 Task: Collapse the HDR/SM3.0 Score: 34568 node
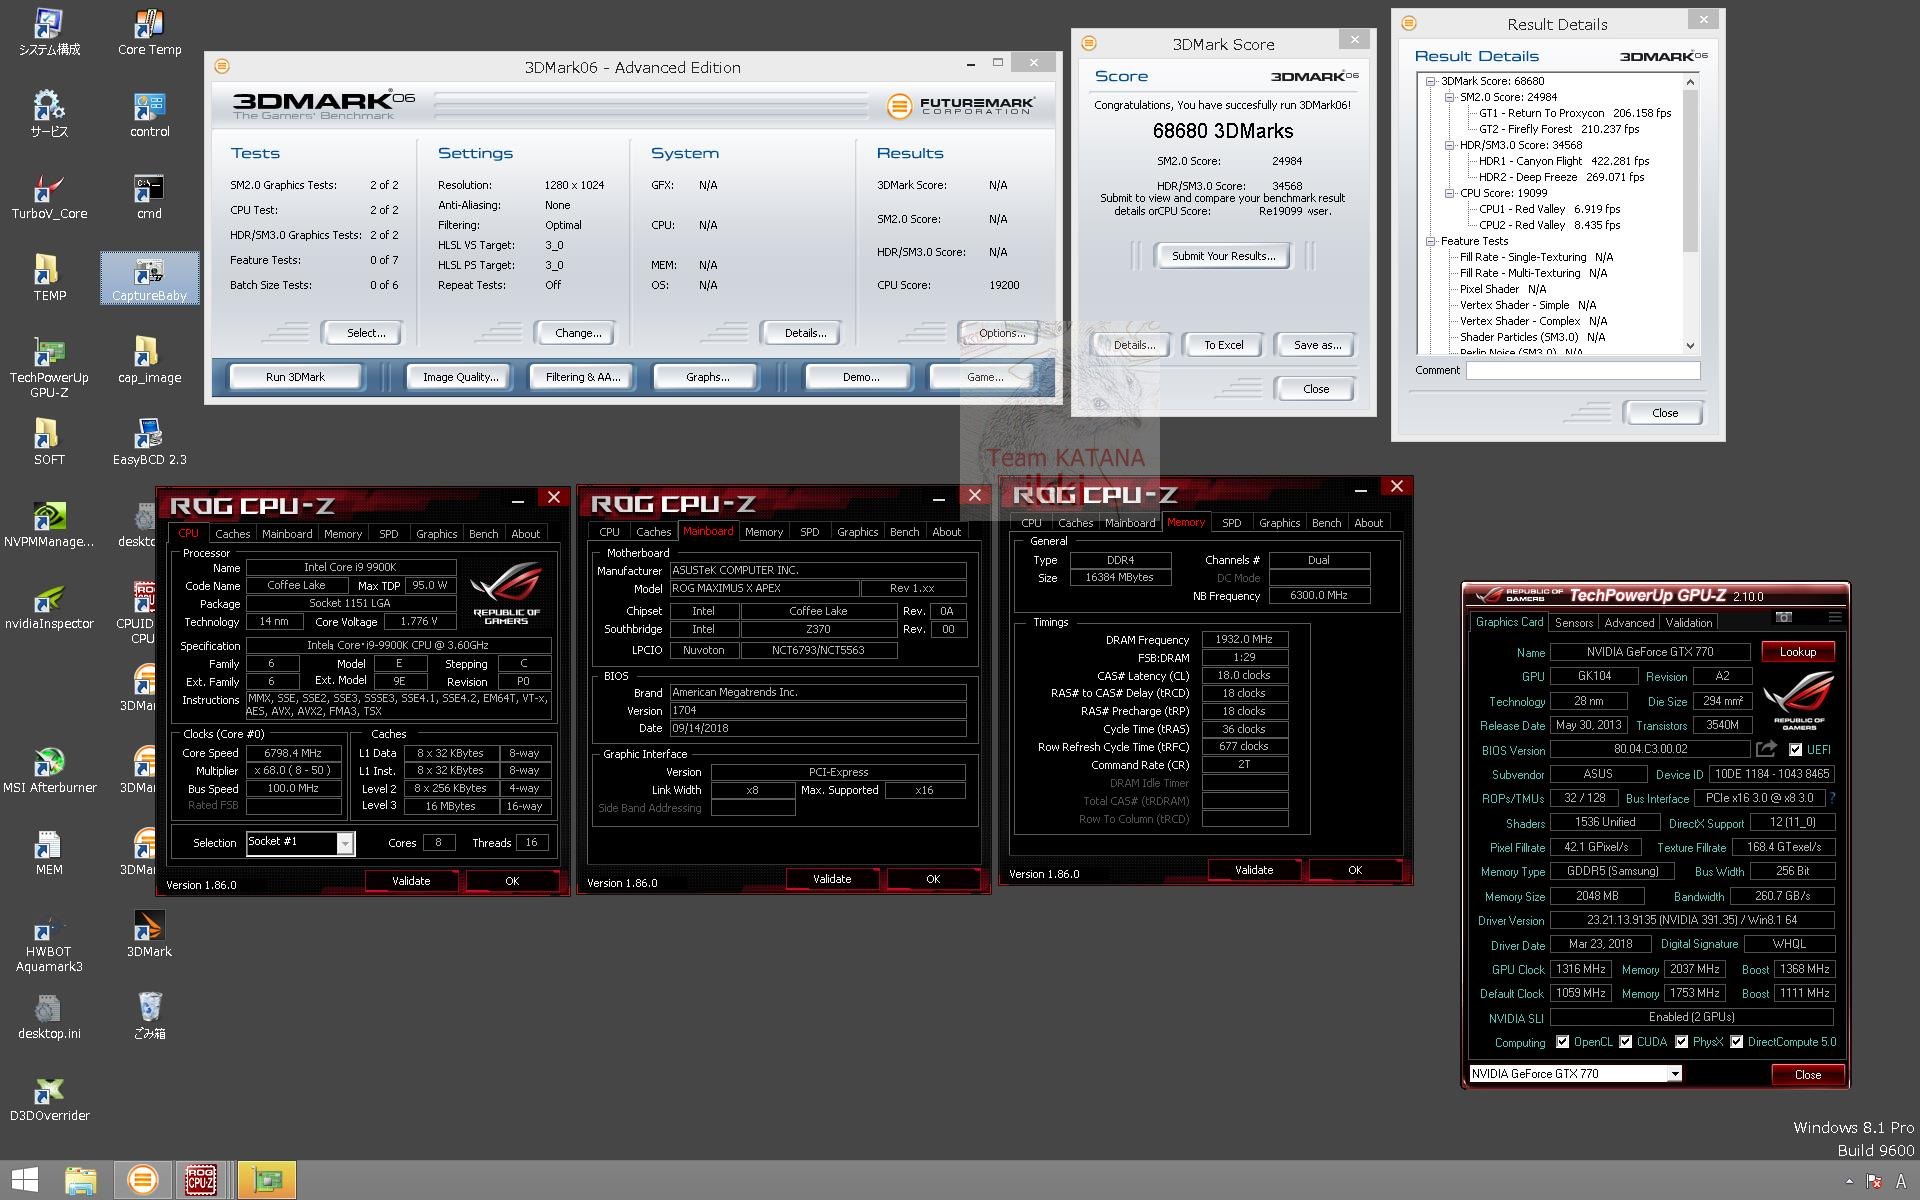(1450, 145)
